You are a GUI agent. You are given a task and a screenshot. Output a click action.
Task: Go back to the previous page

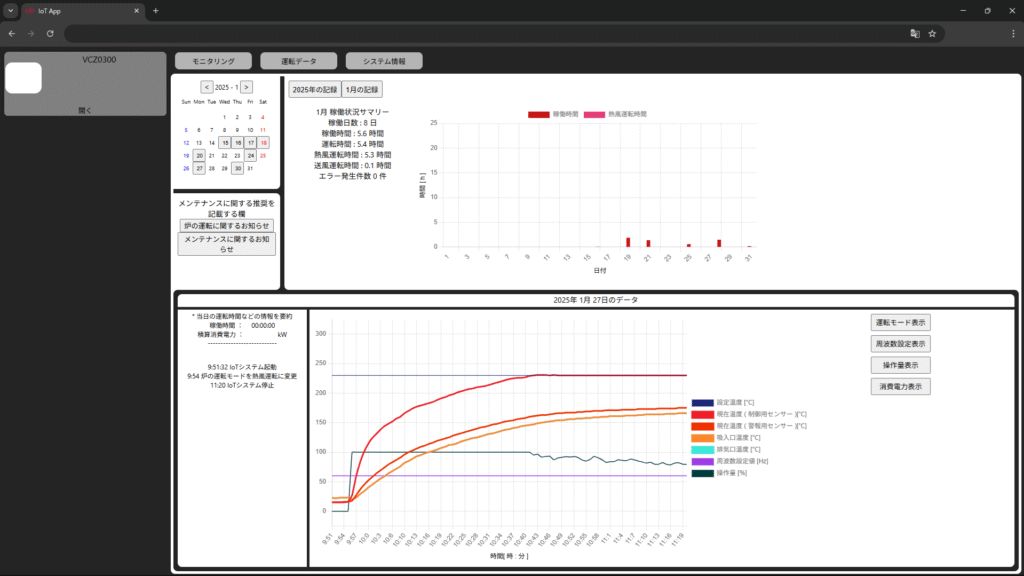12,33
